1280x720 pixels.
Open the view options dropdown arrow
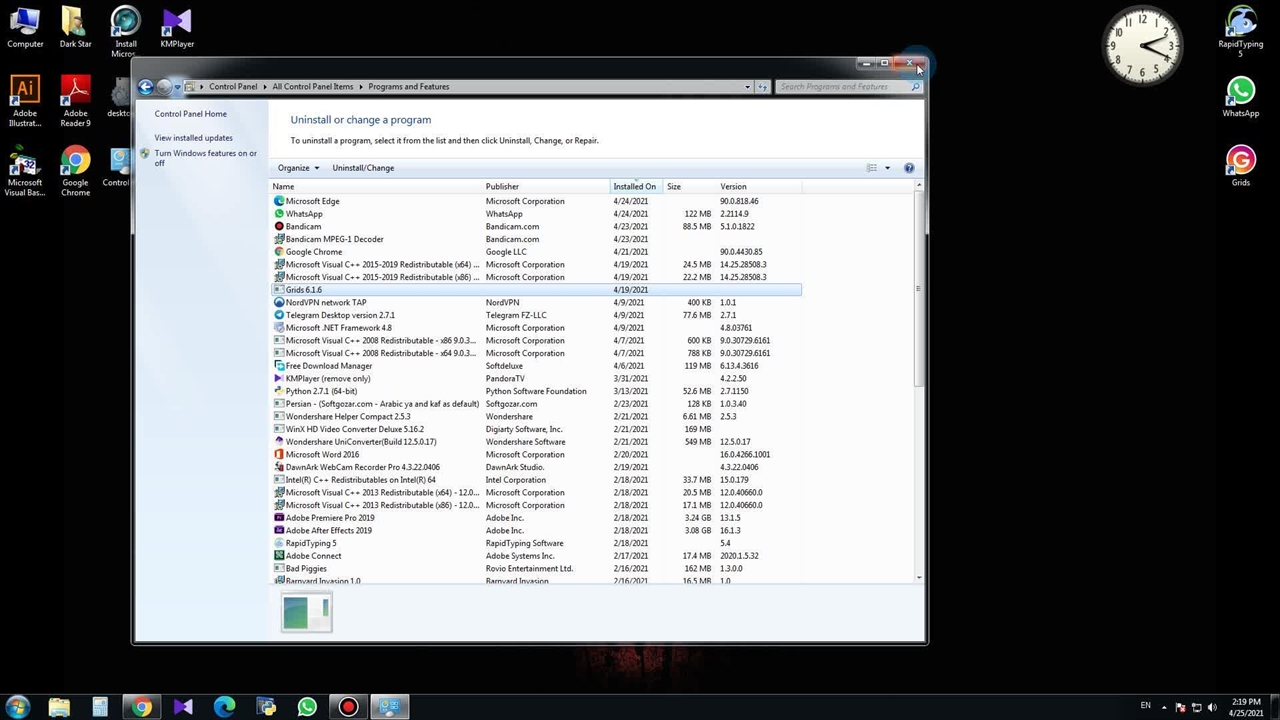[887, 168]
